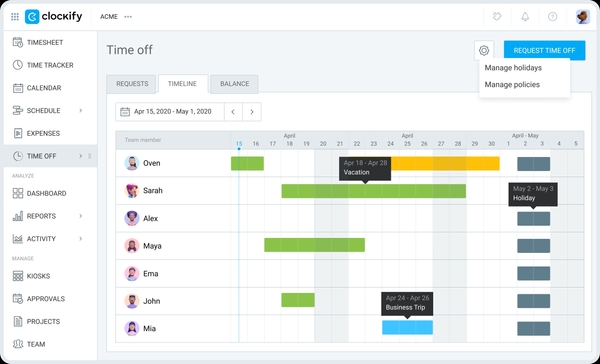Screen dimensions: 600x364
Task: Click the settings gear icon
Action: point(484,51)
